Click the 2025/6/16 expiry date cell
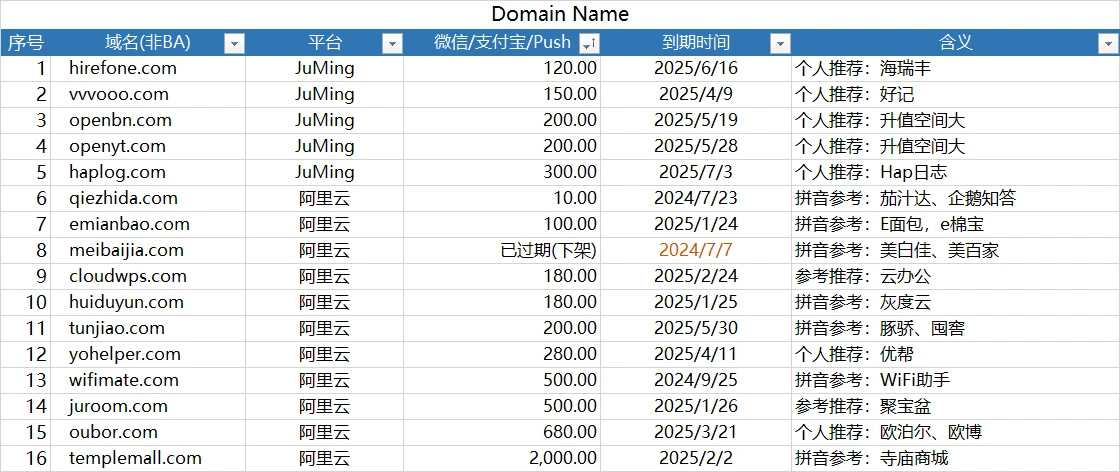1120x472 pixels. tap(695, 68)
